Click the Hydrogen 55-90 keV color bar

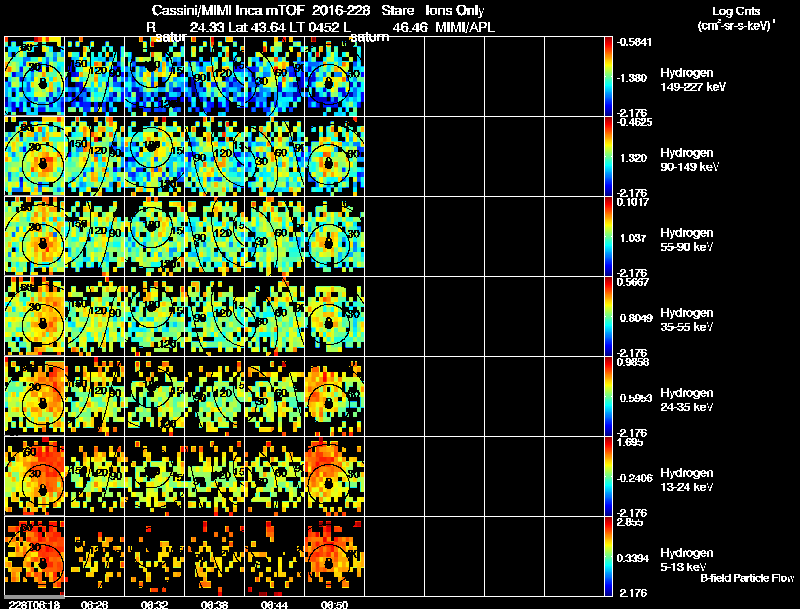(608, 237)
